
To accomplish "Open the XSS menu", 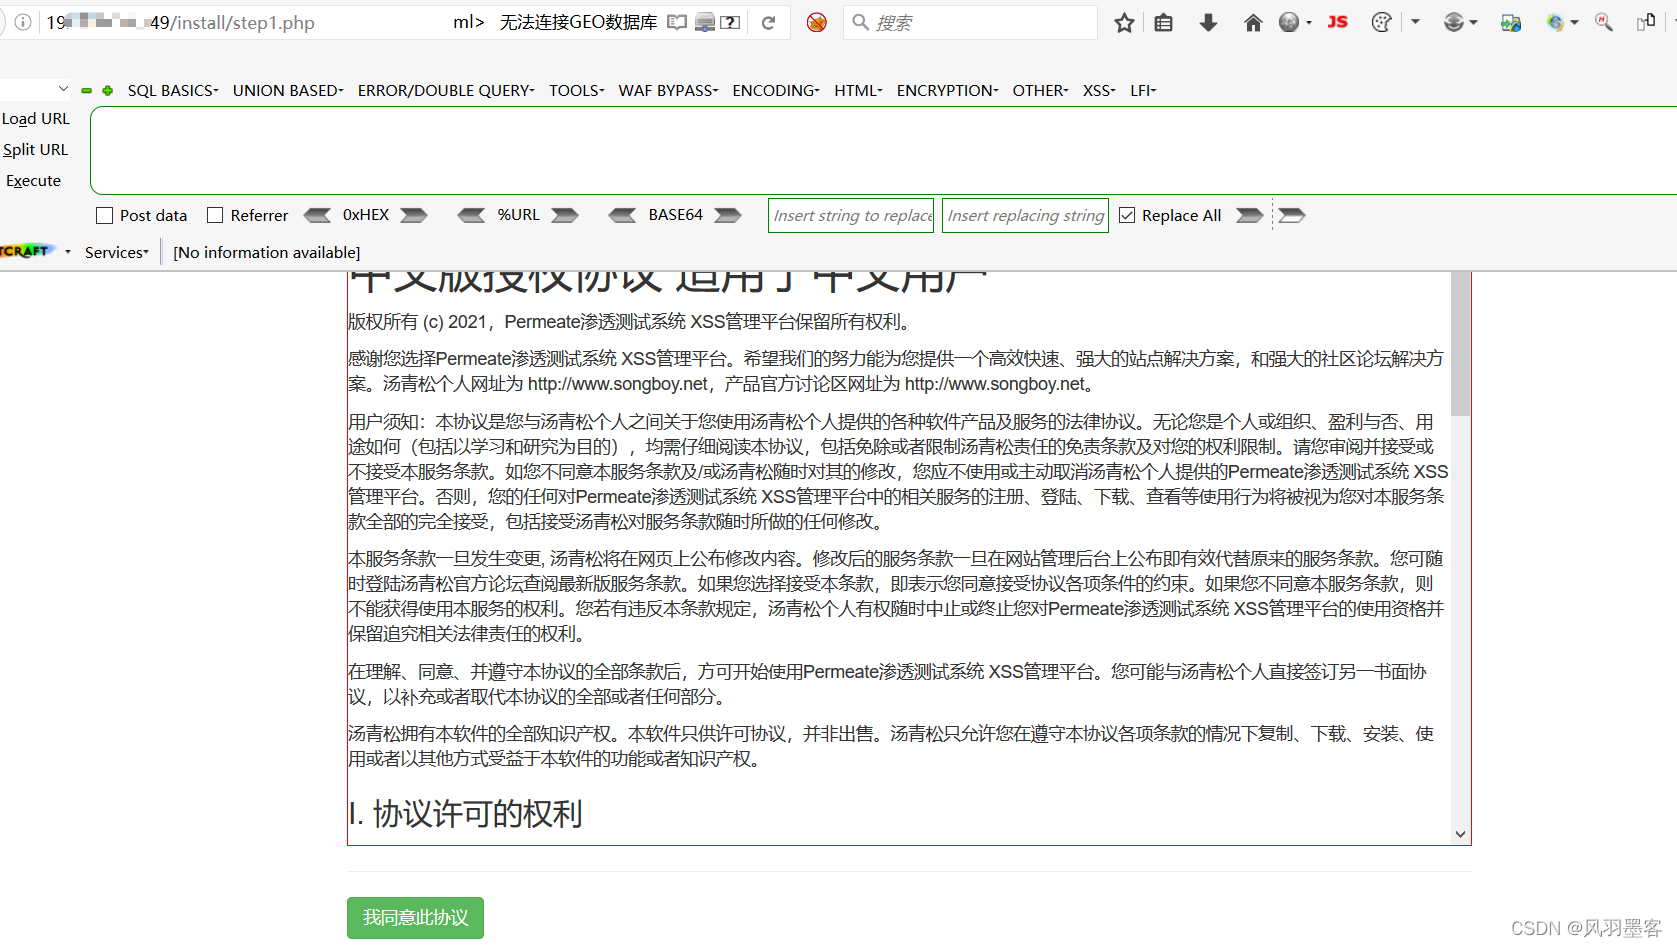I will (1099, 90).
